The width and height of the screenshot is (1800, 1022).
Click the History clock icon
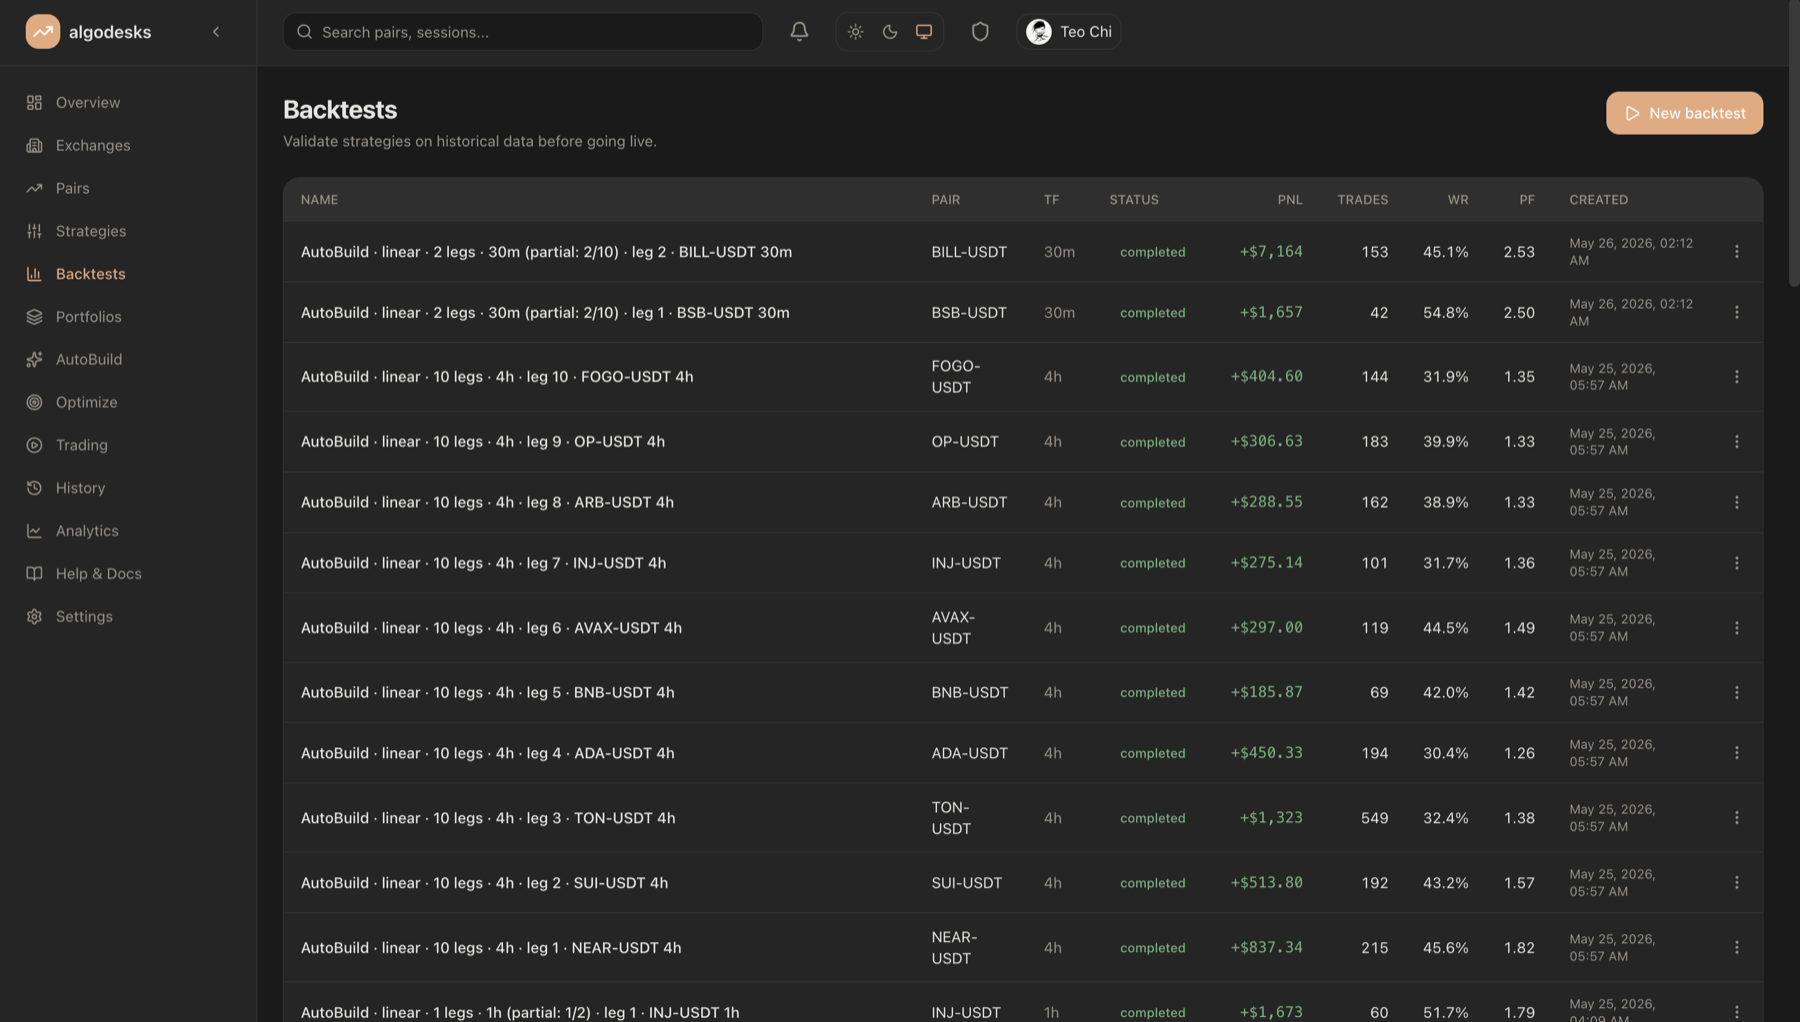[x=34, y=488]
